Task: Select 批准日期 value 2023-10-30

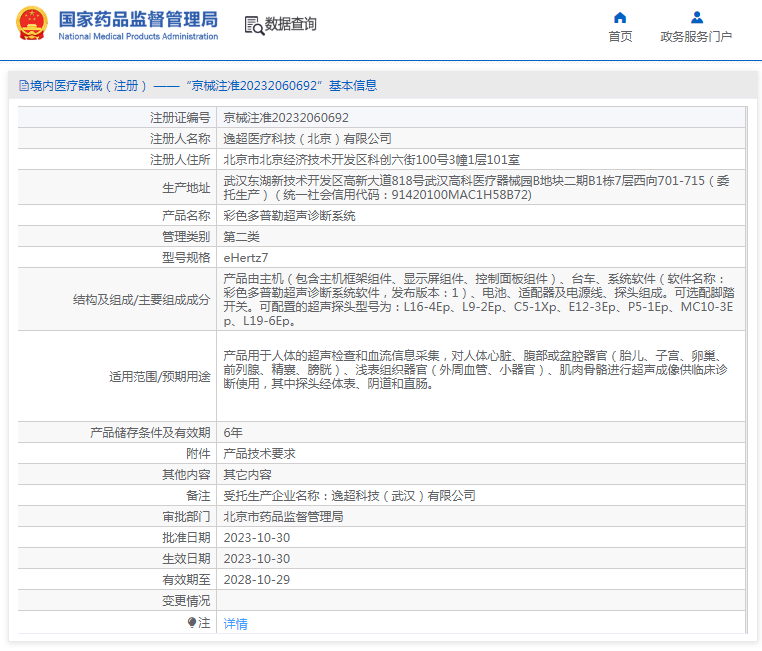Action: click(257, 537)
